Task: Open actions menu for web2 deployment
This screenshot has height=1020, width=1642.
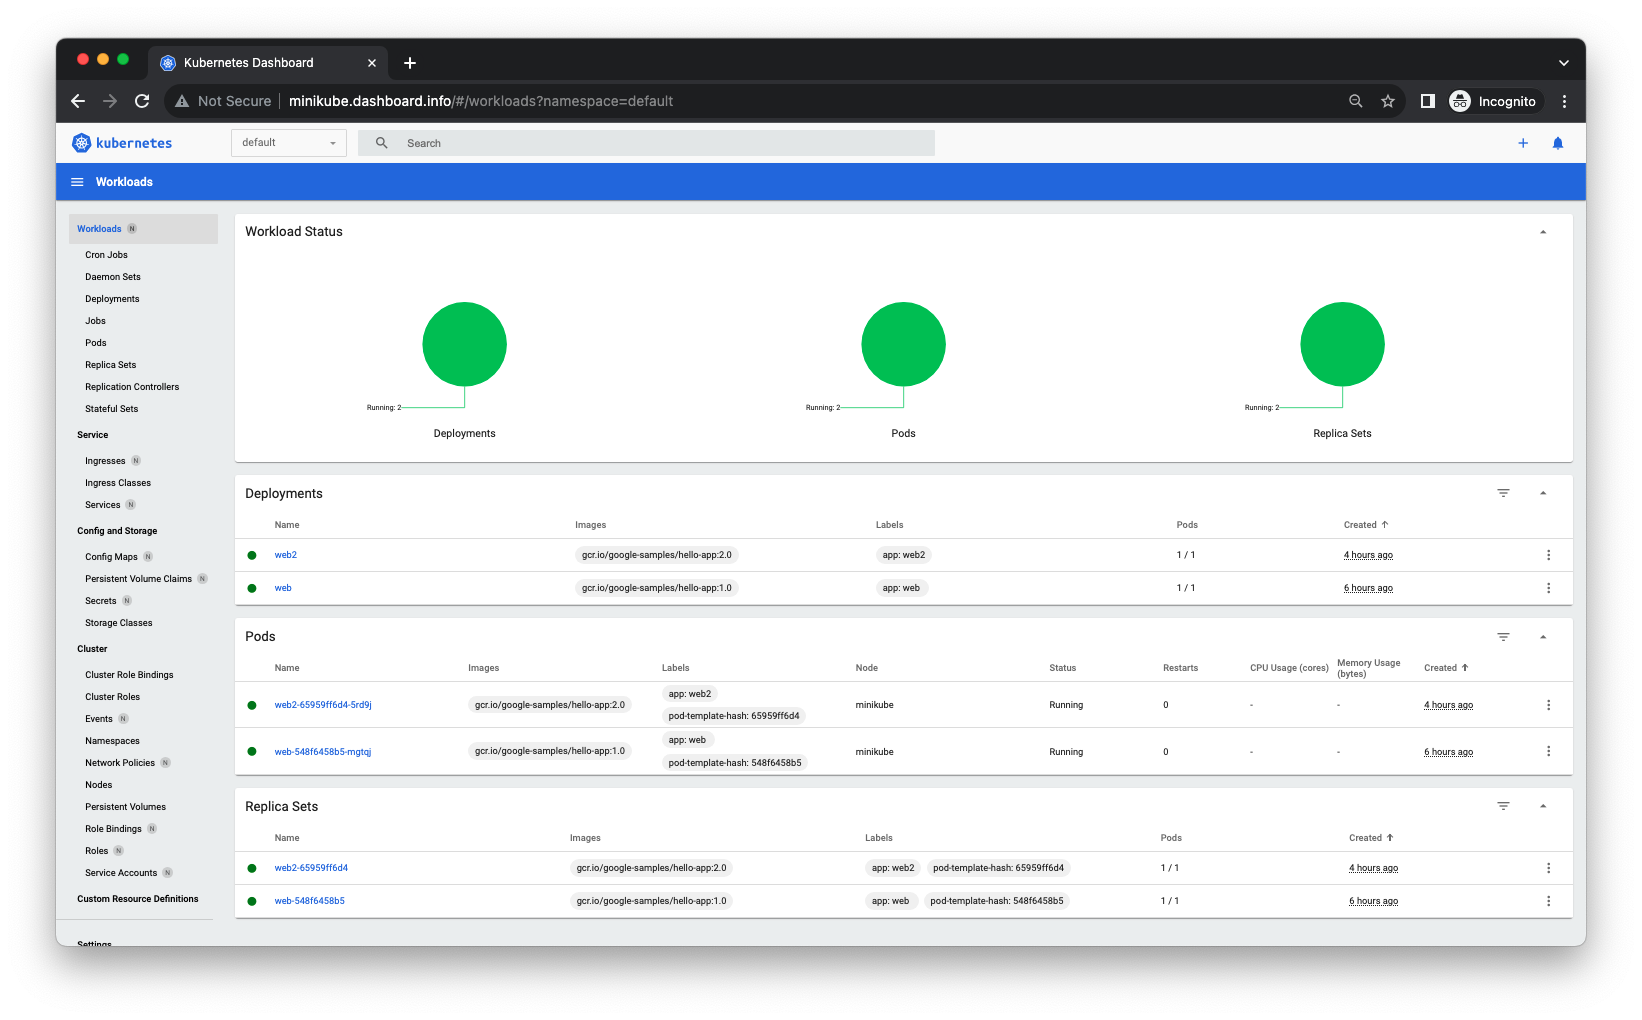Action: tap(1548, 555)
